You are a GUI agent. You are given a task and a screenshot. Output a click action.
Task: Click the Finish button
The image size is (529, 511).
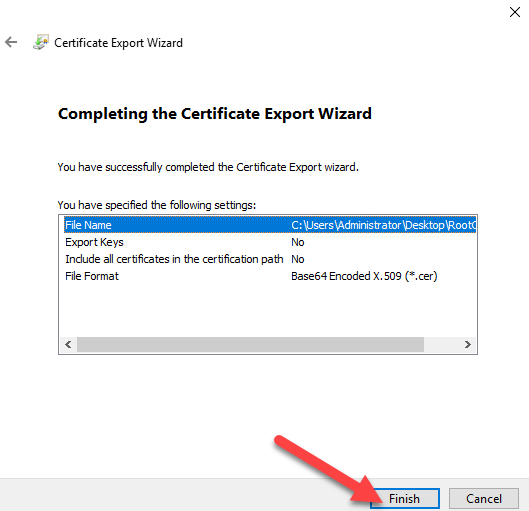[x=405, y=499]
